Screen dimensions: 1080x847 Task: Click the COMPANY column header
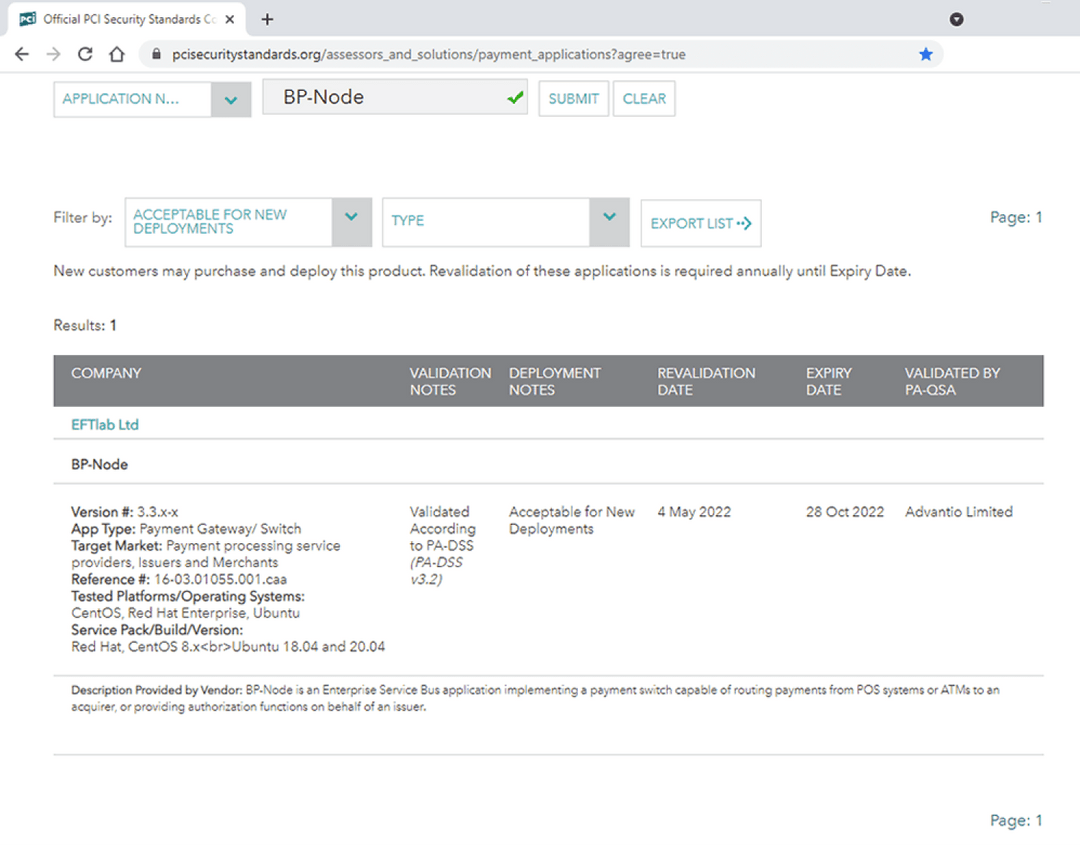(x=106, y=373)
